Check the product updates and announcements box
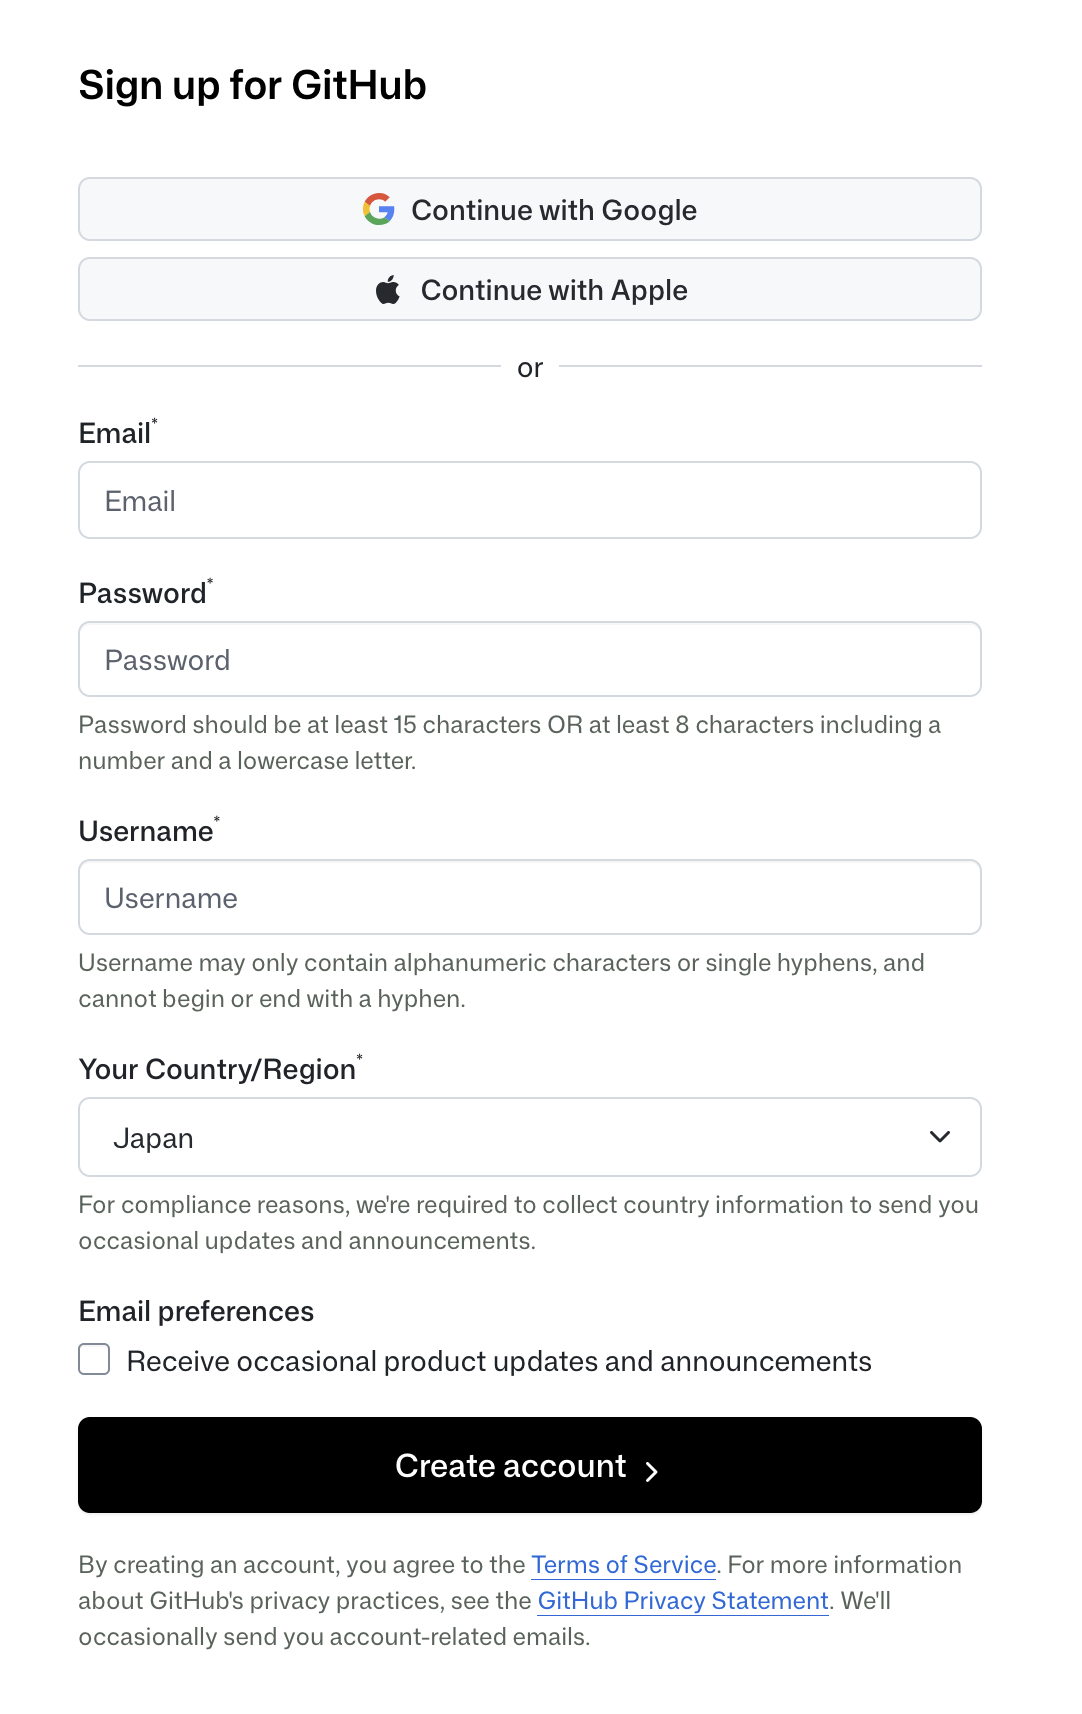1082x1714 pixels. pos(93,1360)
